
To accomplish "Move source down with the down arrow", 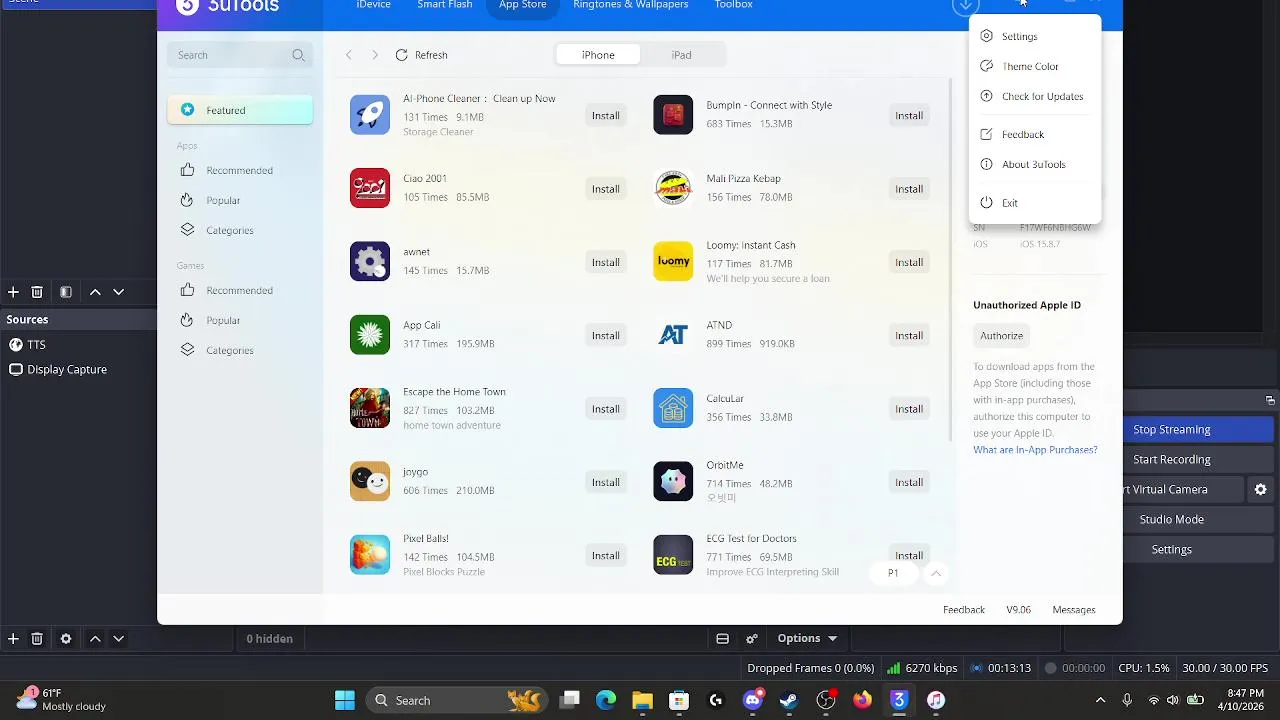I will (118, 638).
